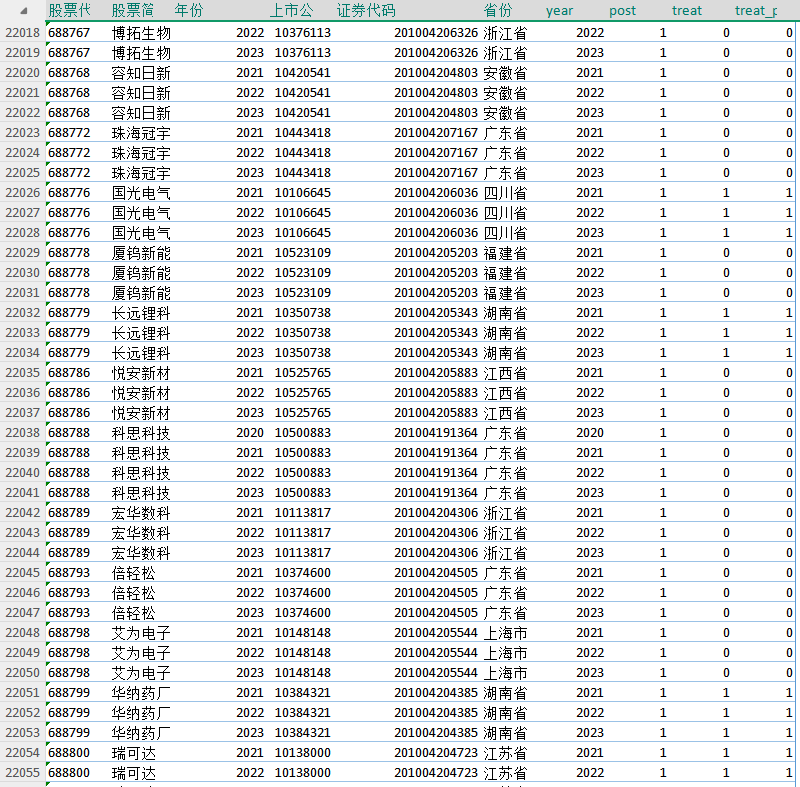Click 福建省 in row 22030
The width and height of the screenshot is (800, 787).
pyautogui.click(x=505, y=273)
